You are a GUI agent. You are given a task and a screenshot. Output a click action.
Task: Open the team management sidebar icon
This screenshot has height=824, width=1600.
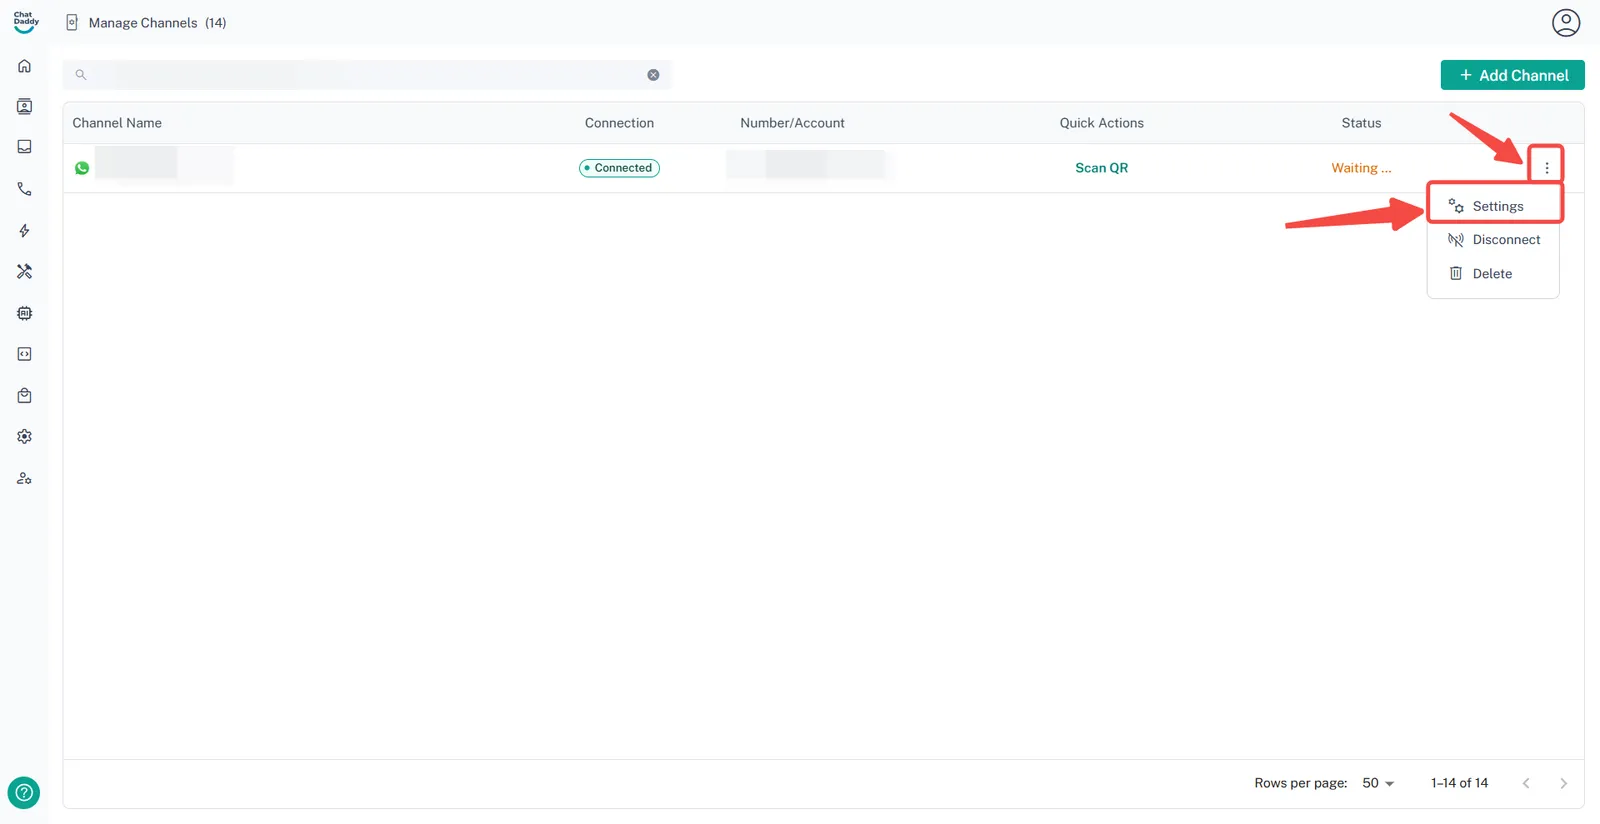coord(24,479)
